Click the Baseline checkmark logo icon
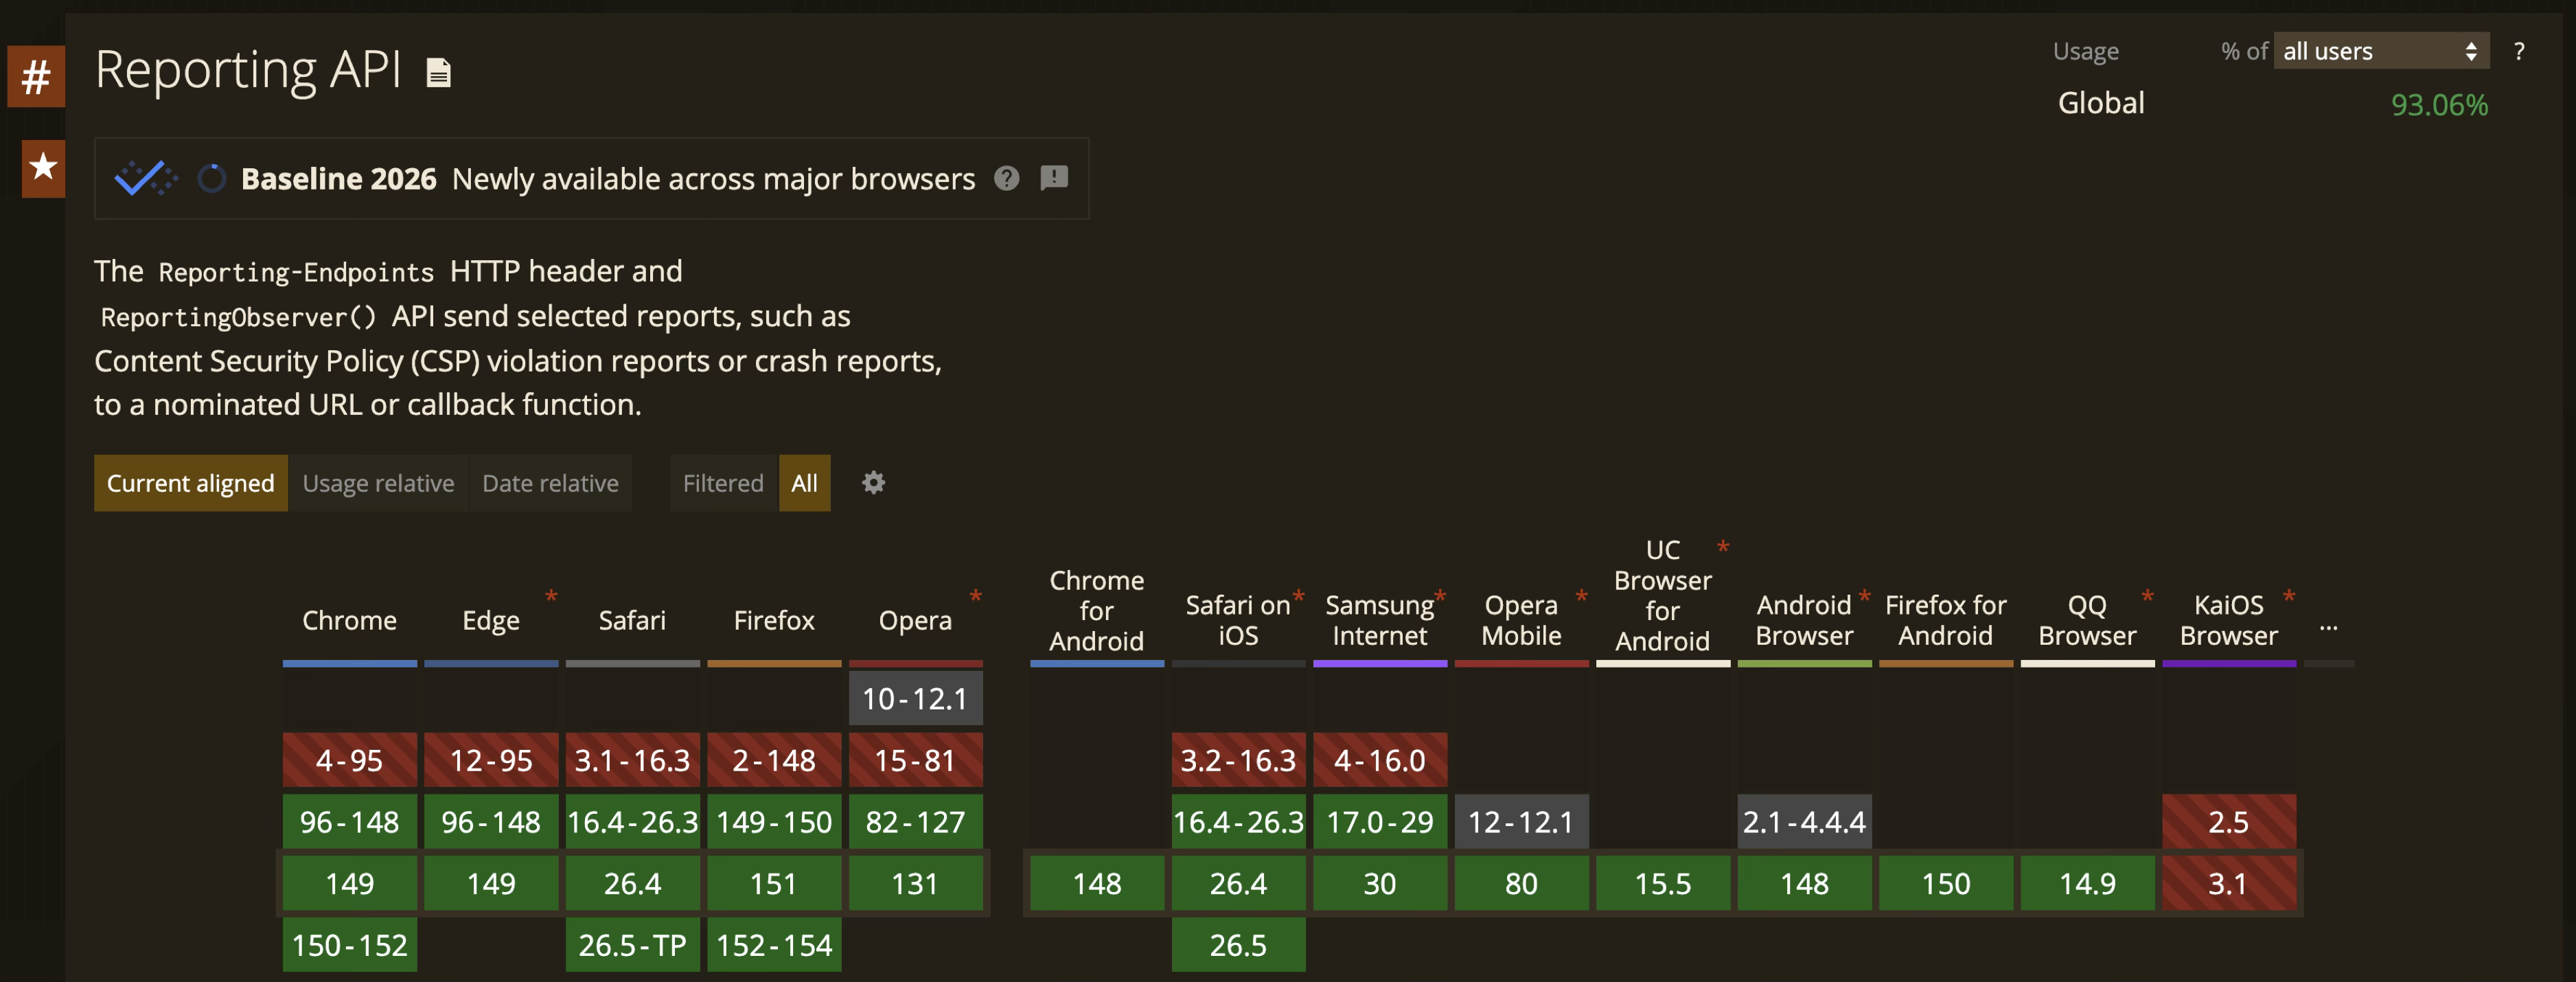The width and height of the screenshot is (2576, 982). pos(146,179)
